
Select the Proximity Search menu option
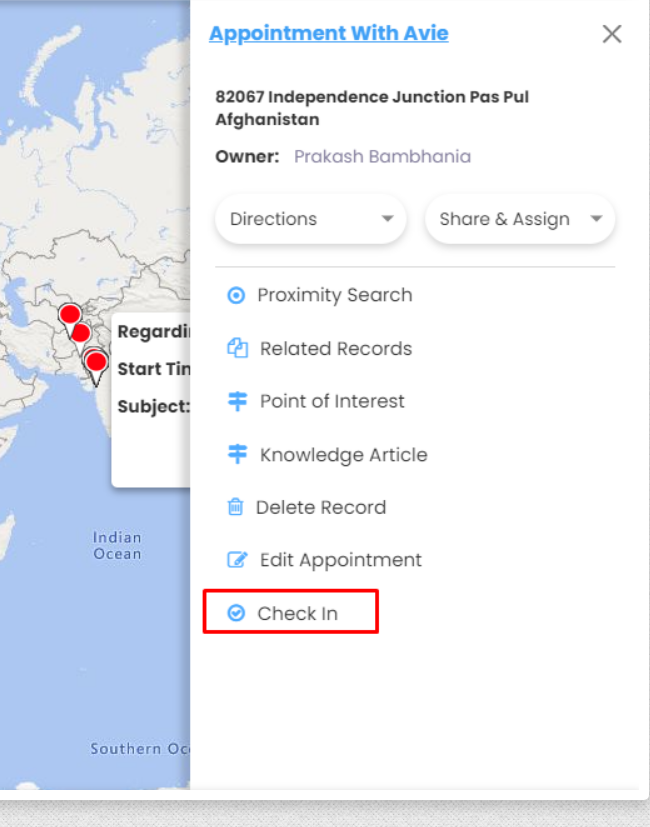coord(334,296)
